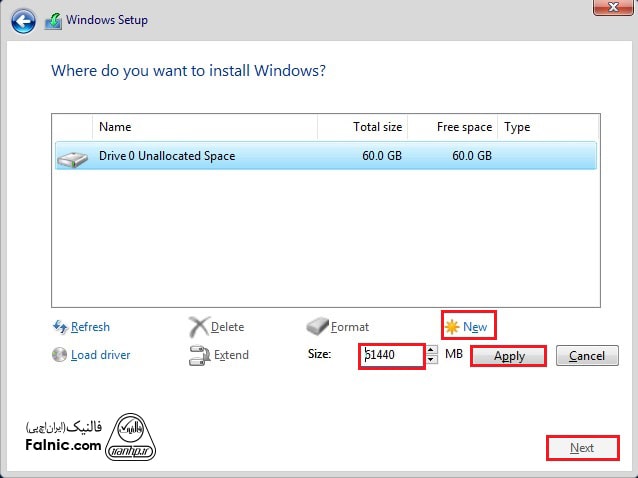Click into the Size input field
The image size is (638, 478).
pos(392,355)
